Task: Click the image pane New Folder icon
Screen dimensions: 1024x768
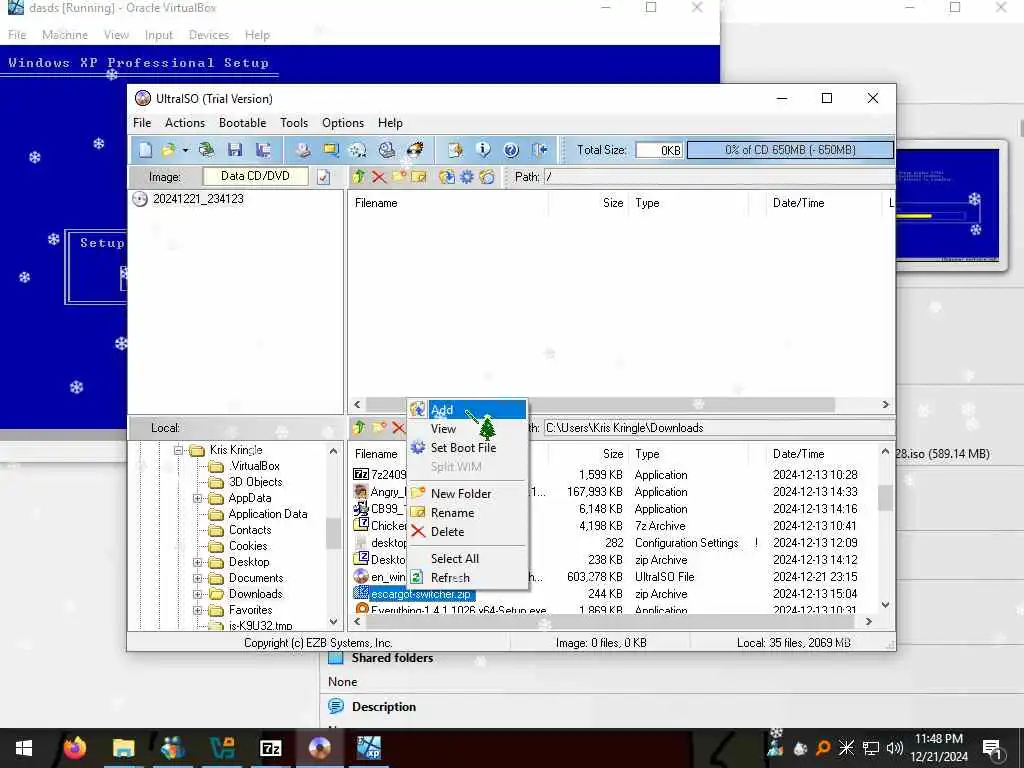Action: 399,176
